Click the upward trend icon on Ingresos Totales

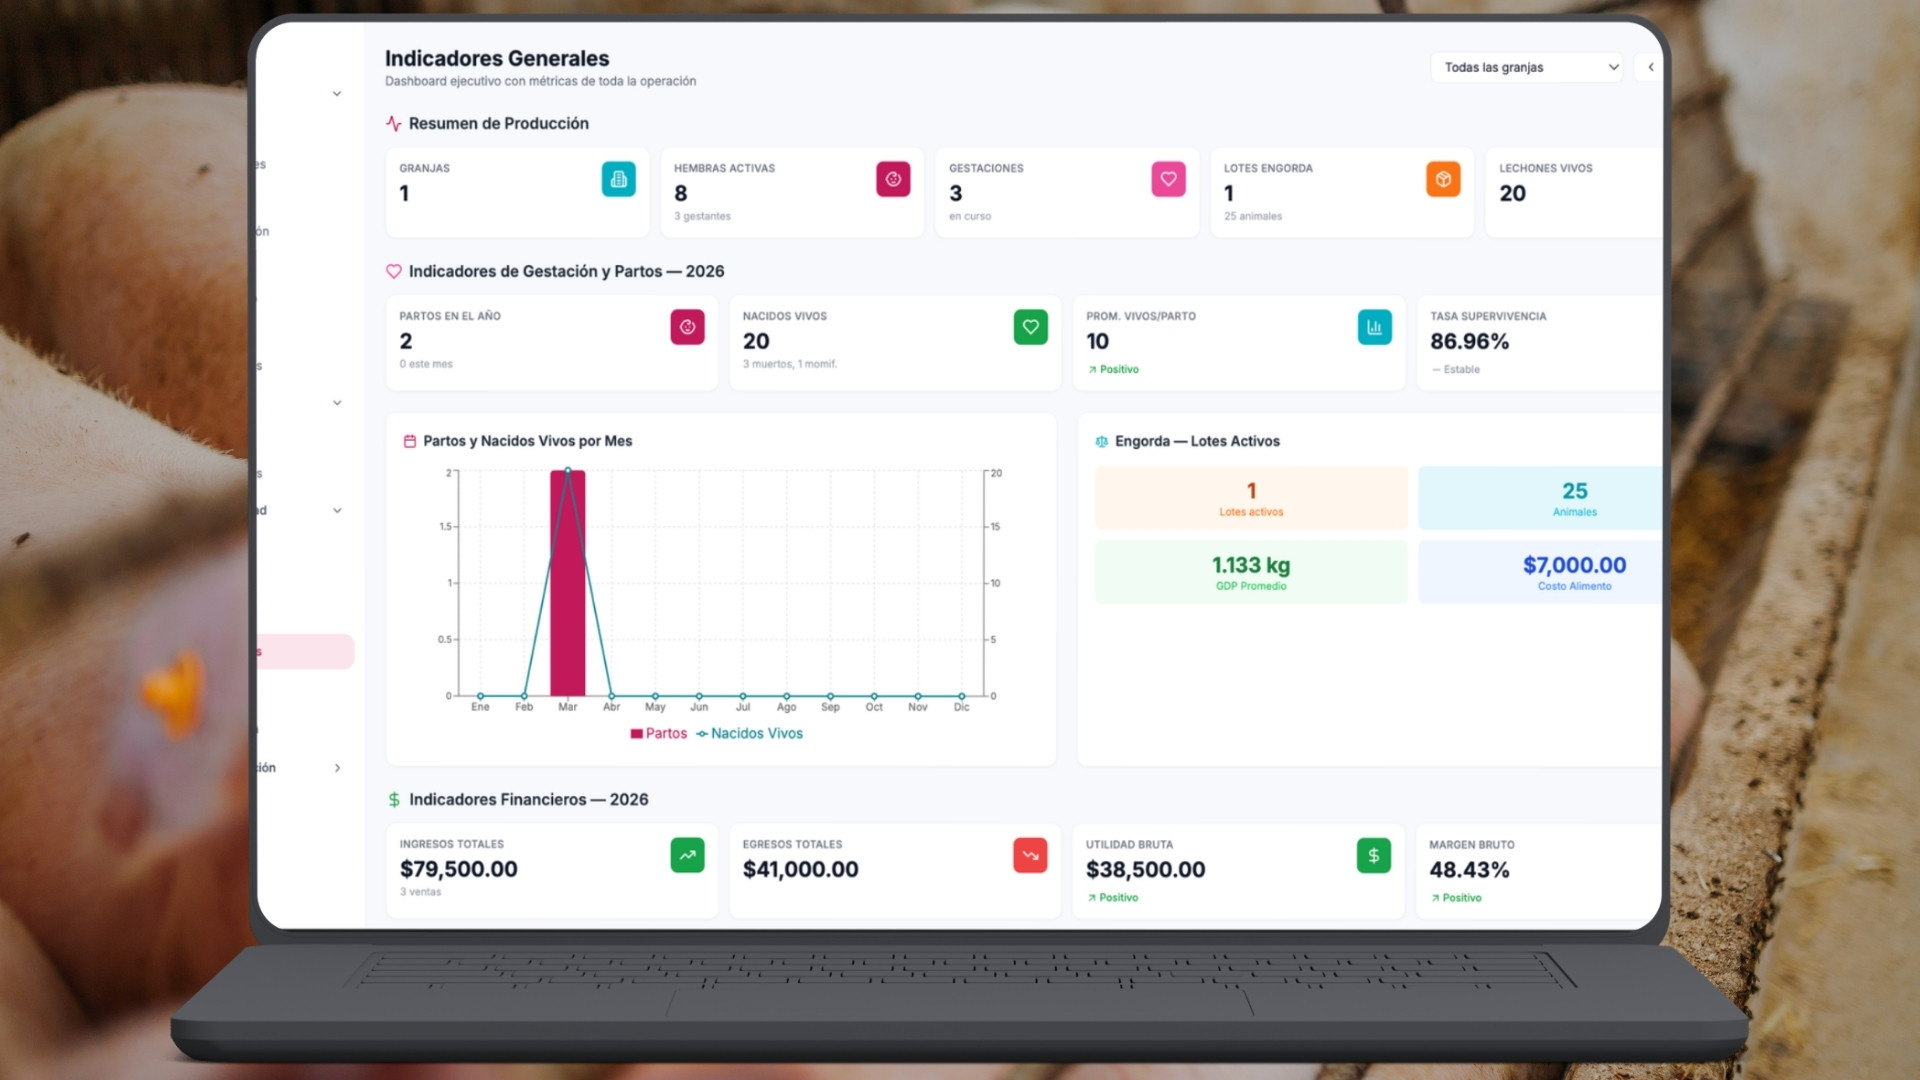point(687,855)
